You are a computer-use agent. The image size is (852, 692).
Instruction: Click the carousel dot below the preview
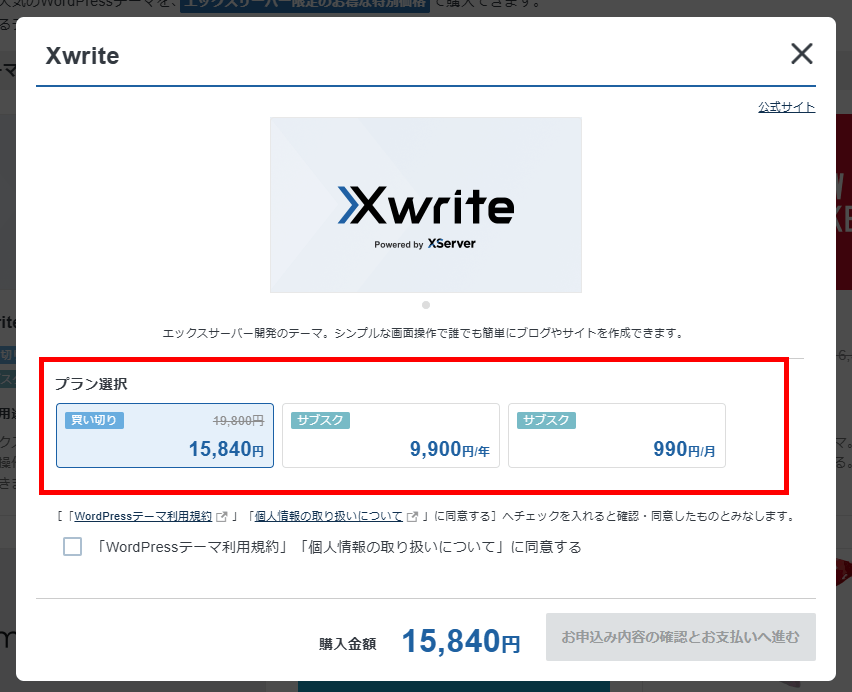click(x=426, y=304)
